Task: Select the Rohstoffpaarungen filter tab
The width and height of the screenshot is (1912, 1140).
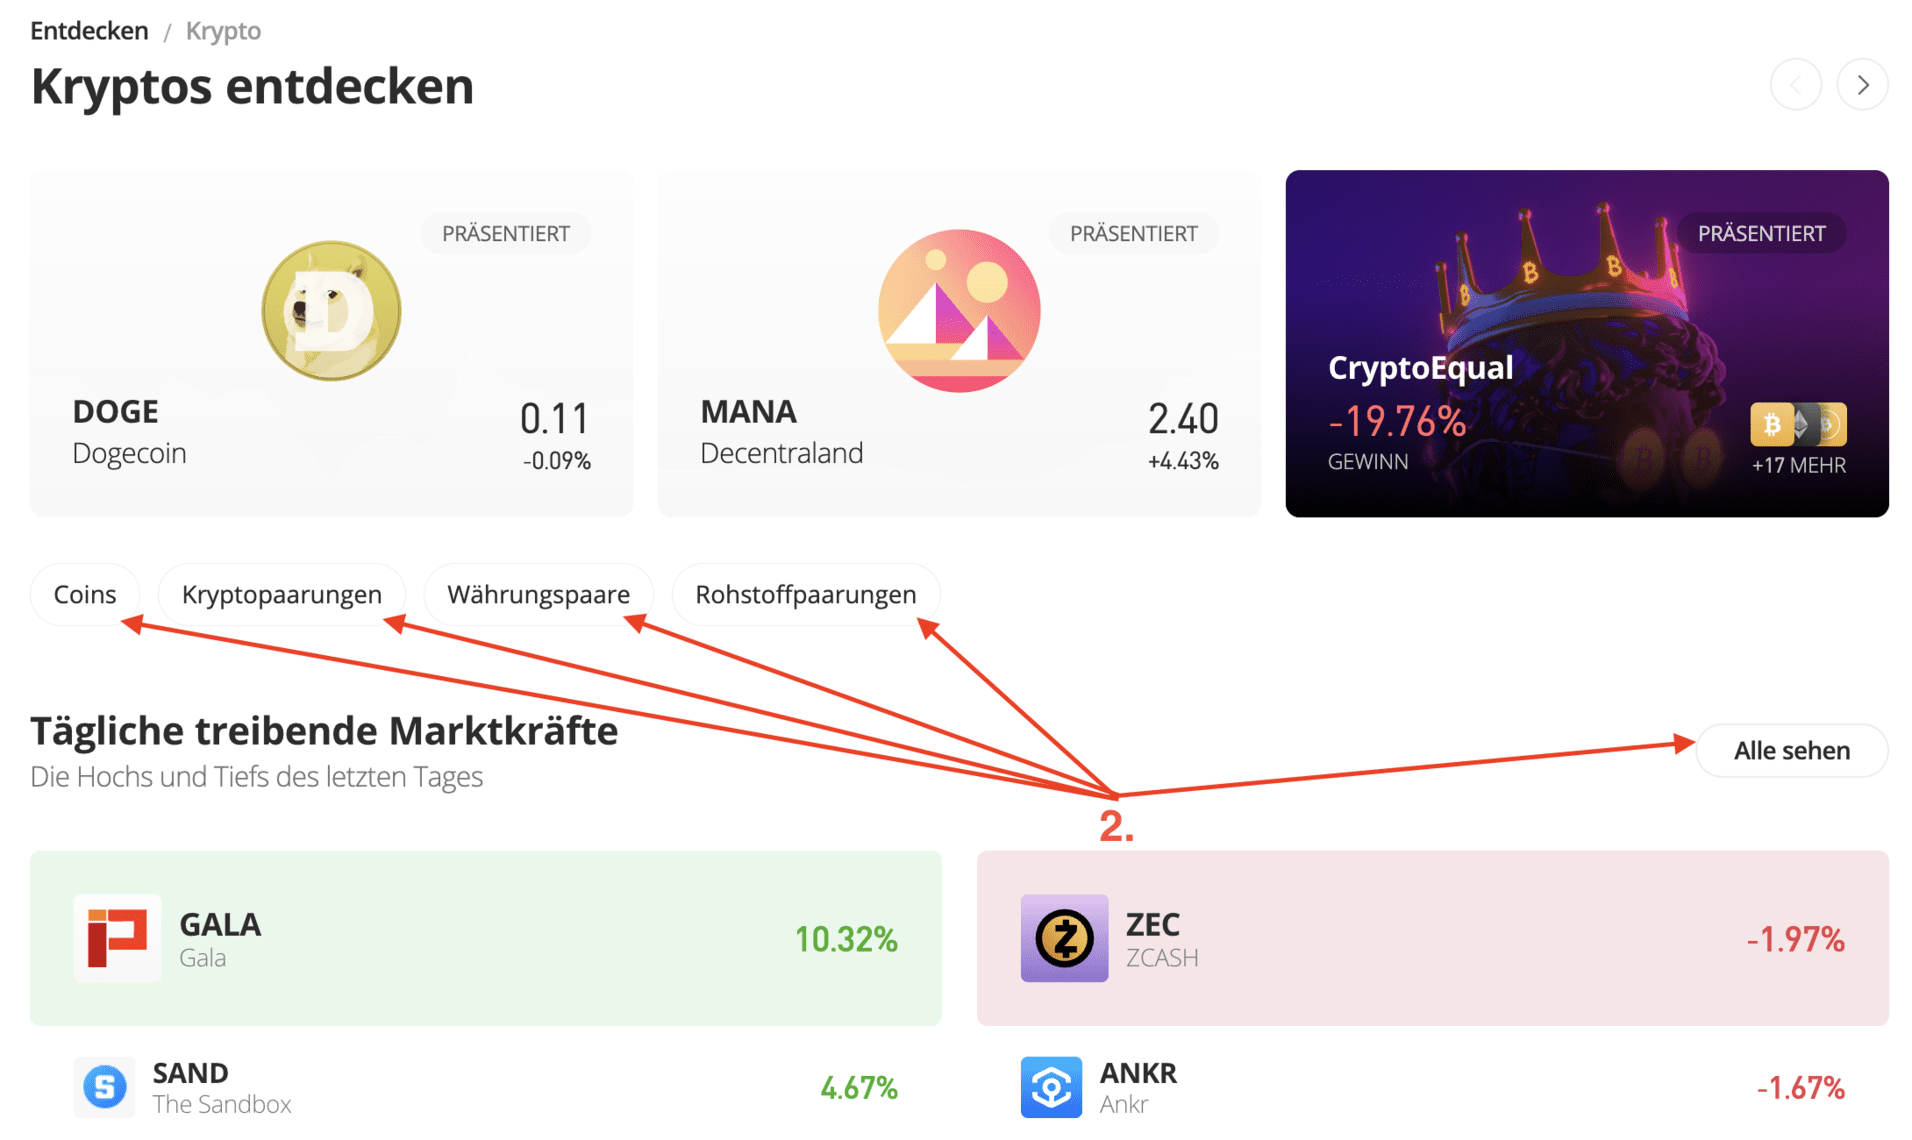Action: tap(805, 594)
